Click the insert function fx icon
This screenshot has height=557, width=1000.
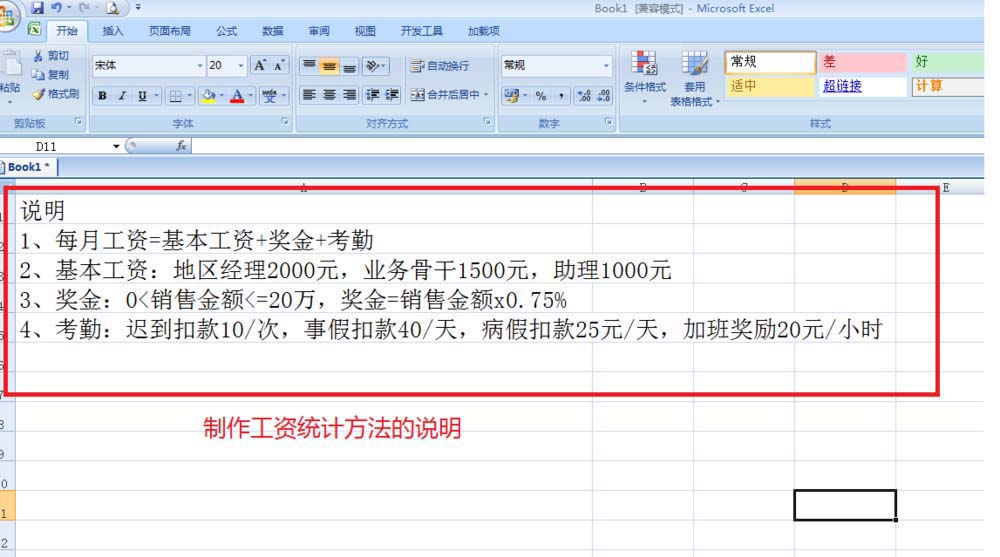pos(181,146)
